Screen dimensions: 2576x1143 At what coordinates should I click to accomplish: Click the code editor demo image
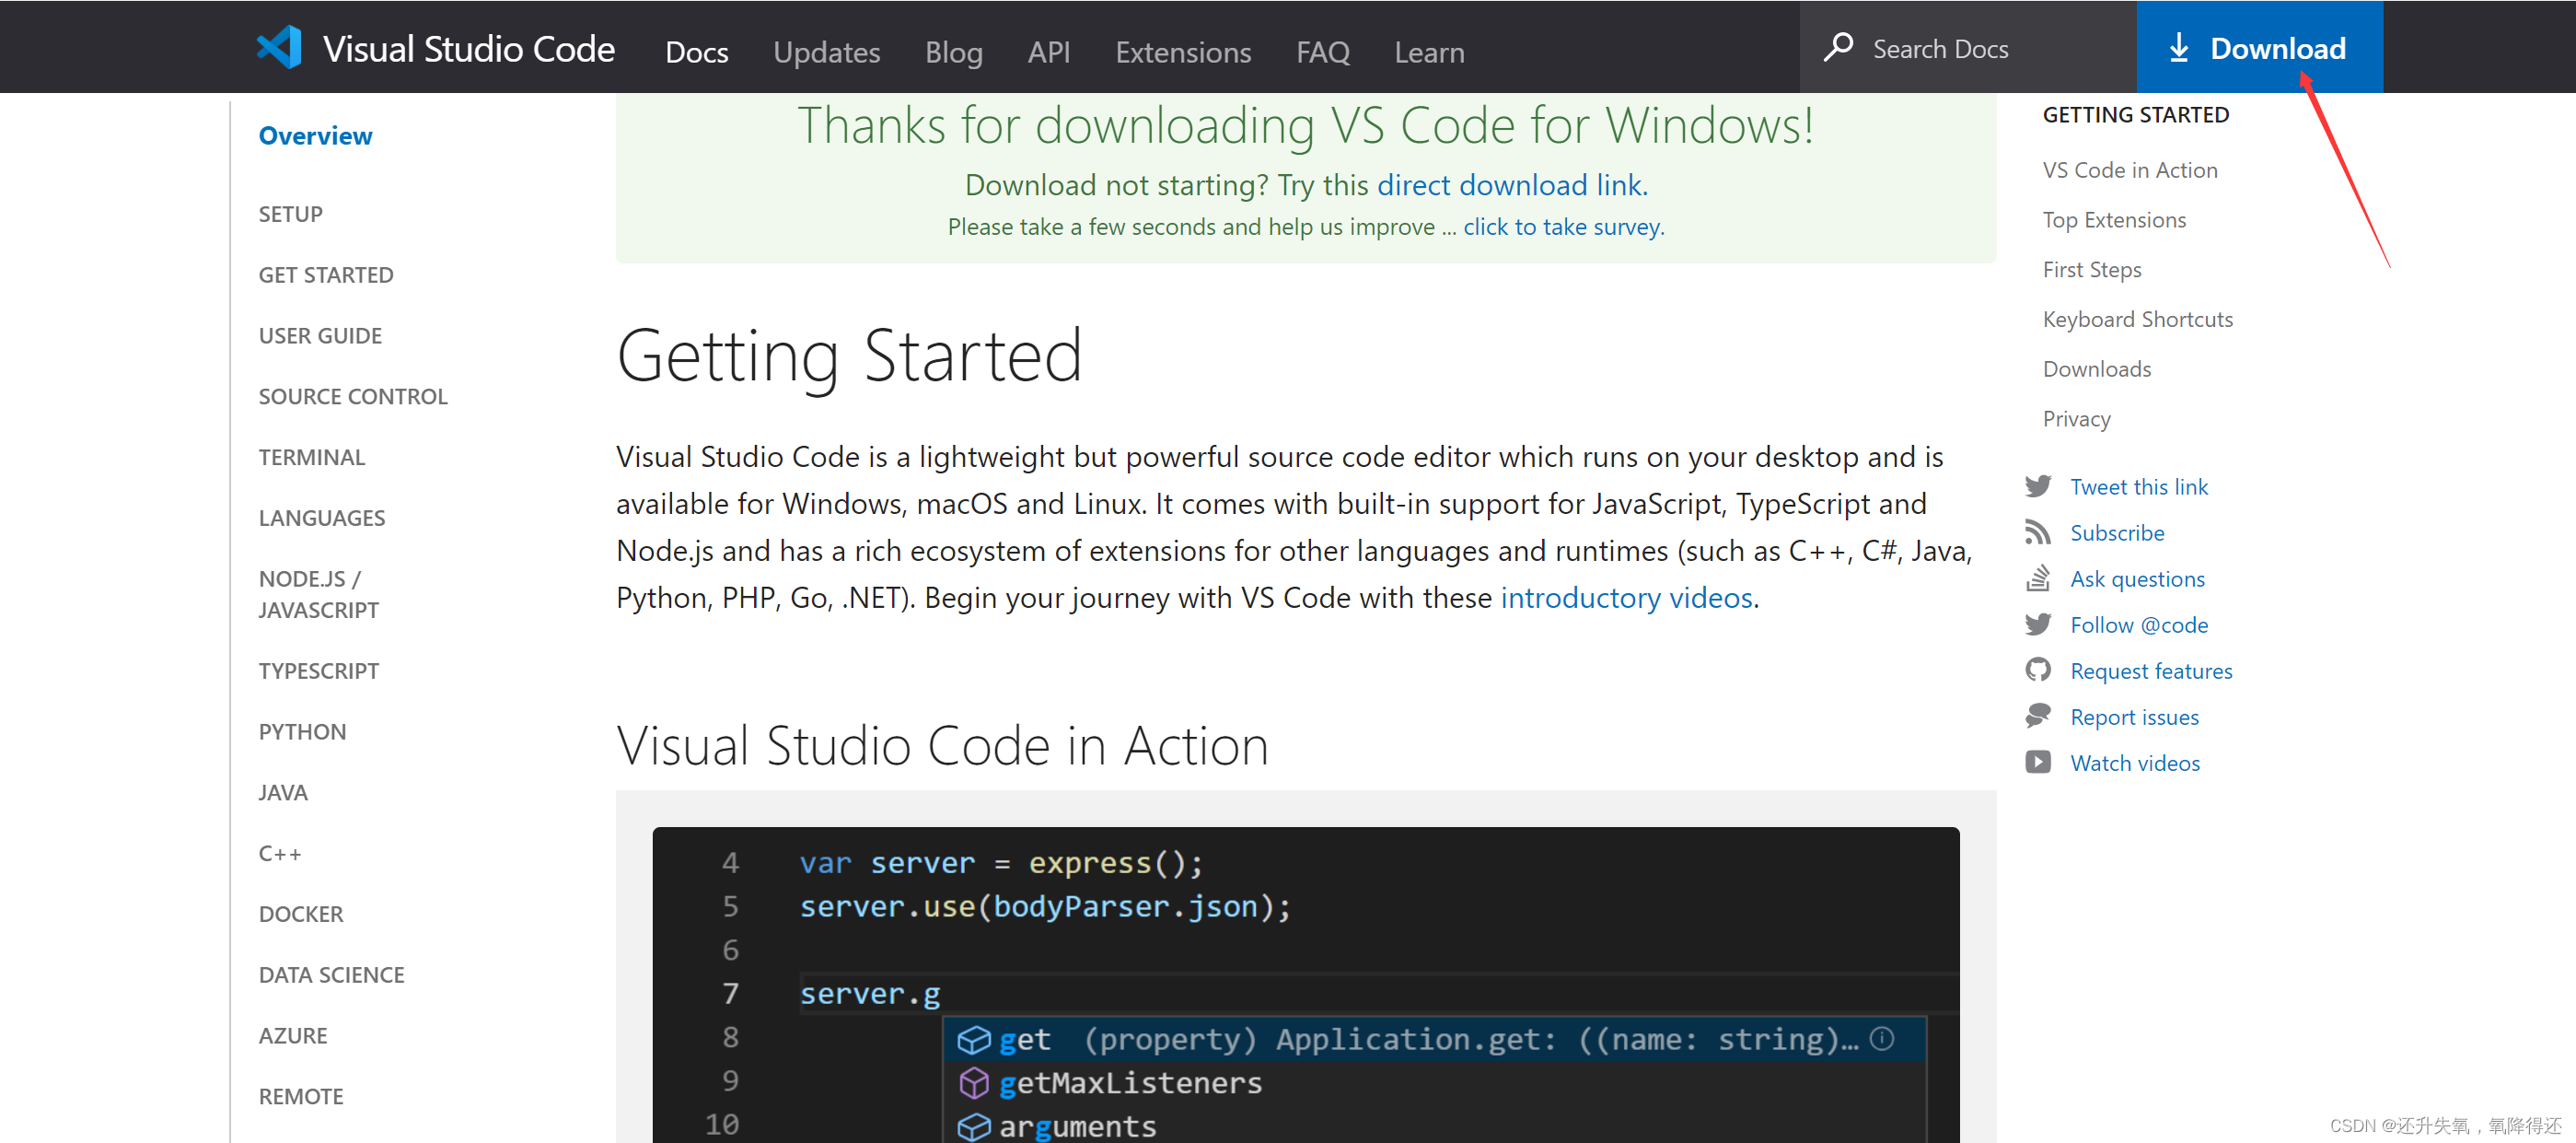click(x=1306, y=985)
